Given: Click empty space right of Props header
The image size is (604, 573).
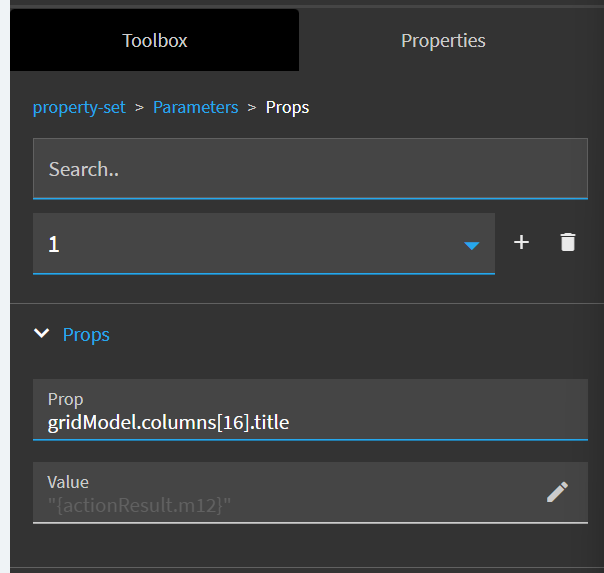Looking at the screenshot, I should tap(350, 335).
